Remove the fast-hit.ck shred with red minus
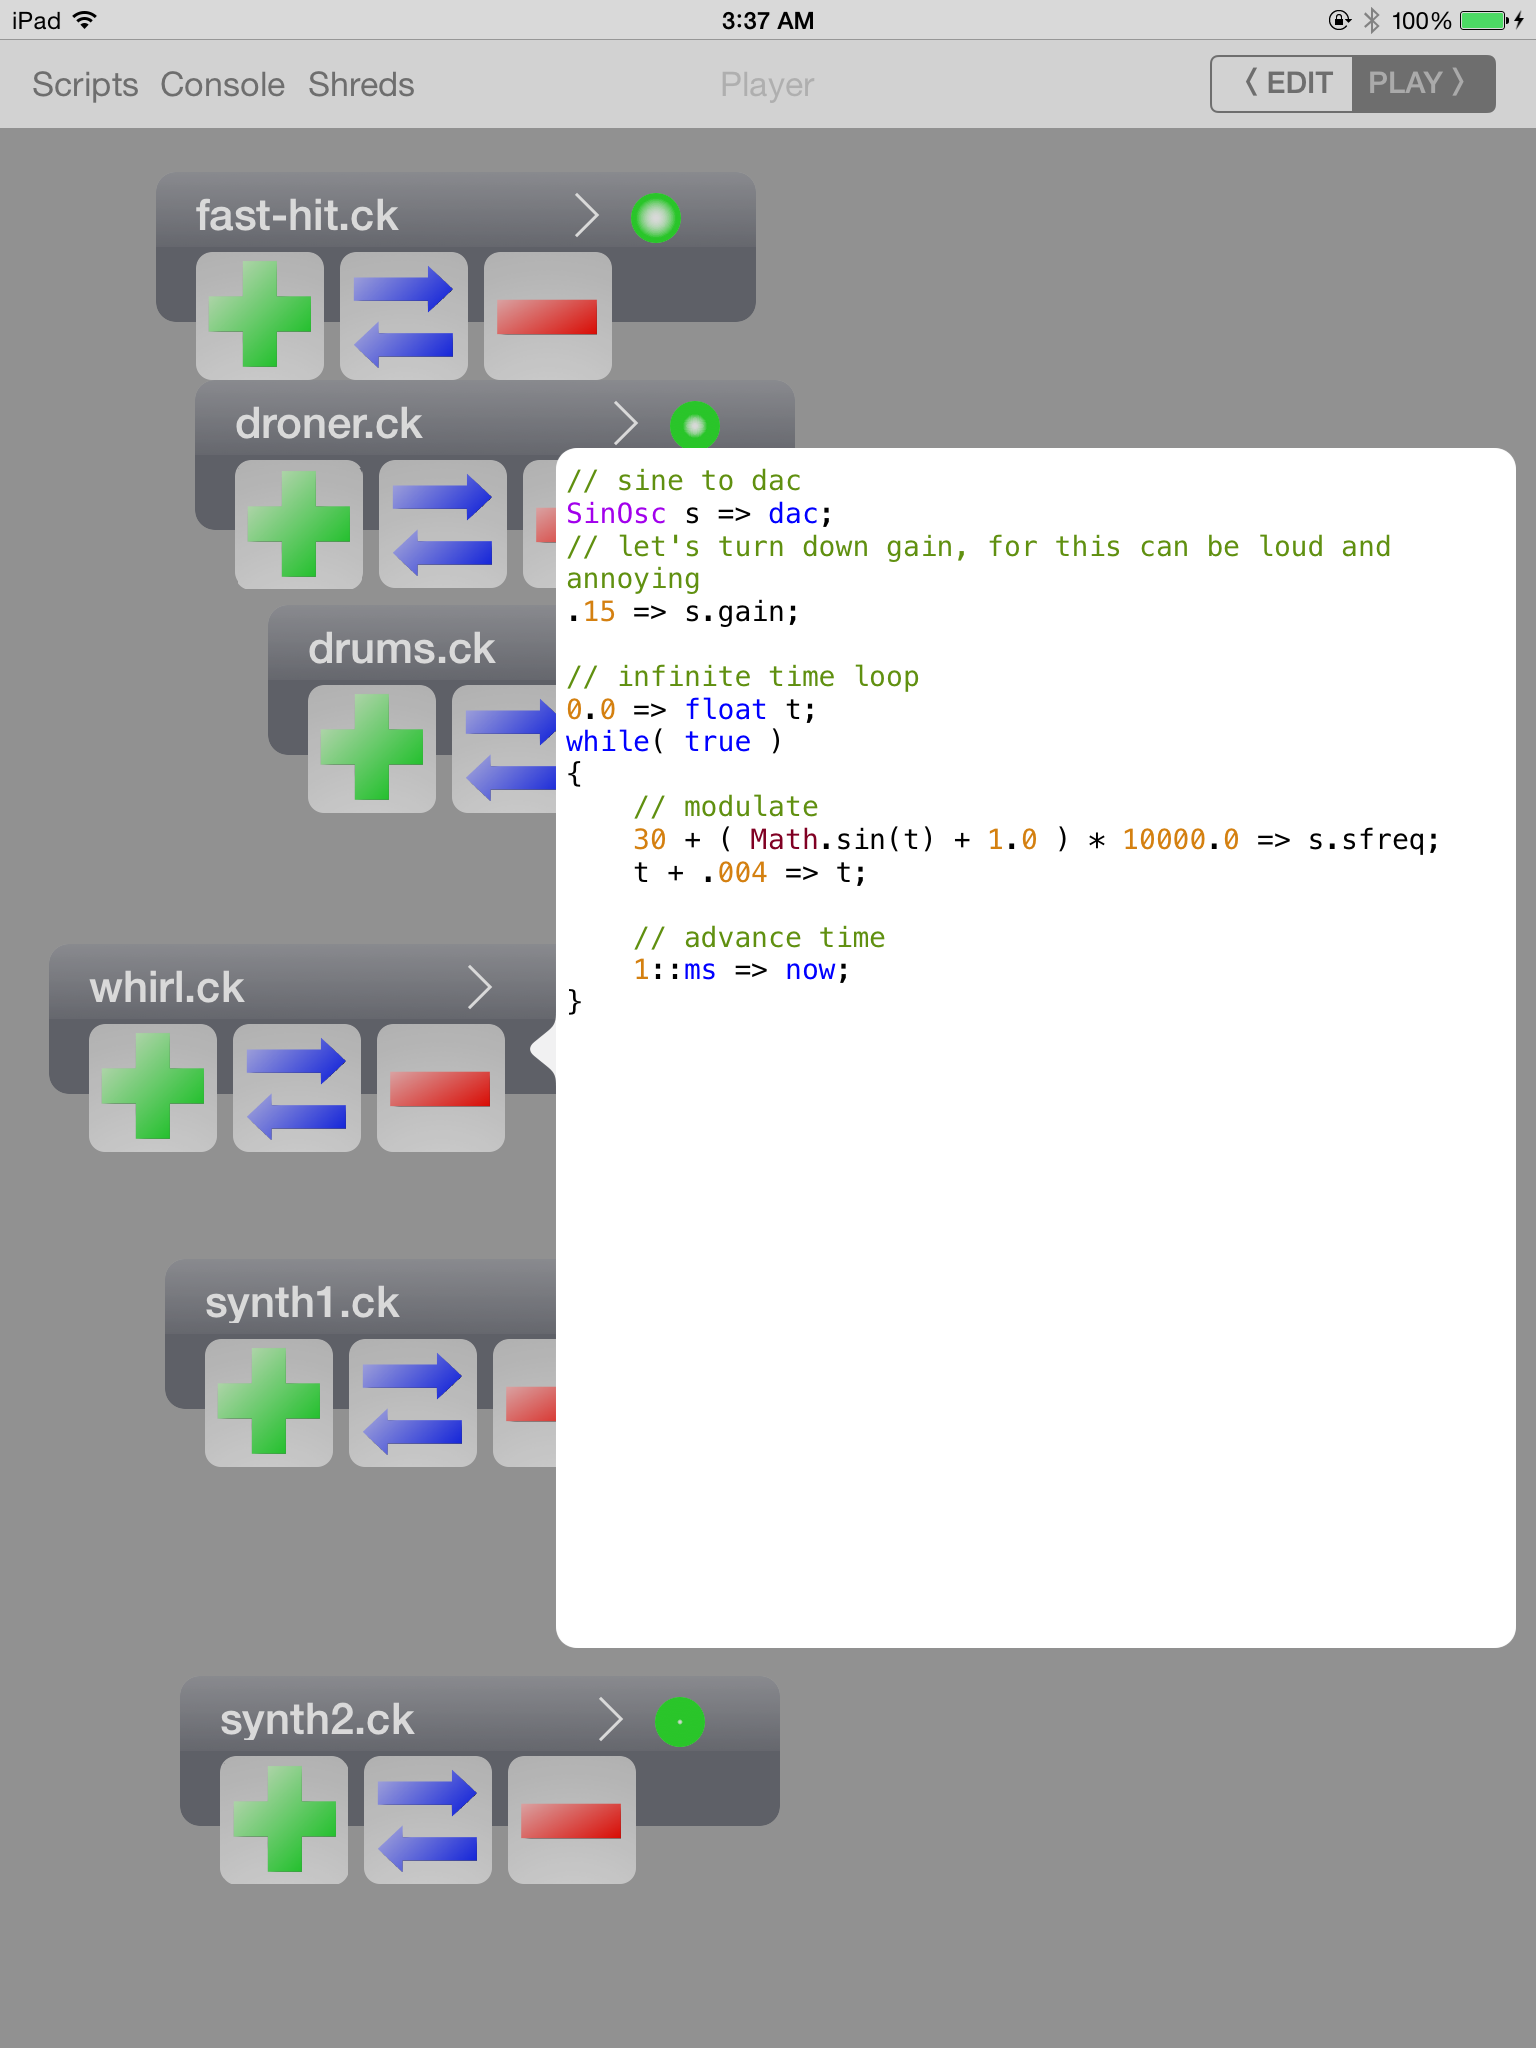This screenshot has width=1536, height=2048. pyautogui.click(x=547, y=315)
